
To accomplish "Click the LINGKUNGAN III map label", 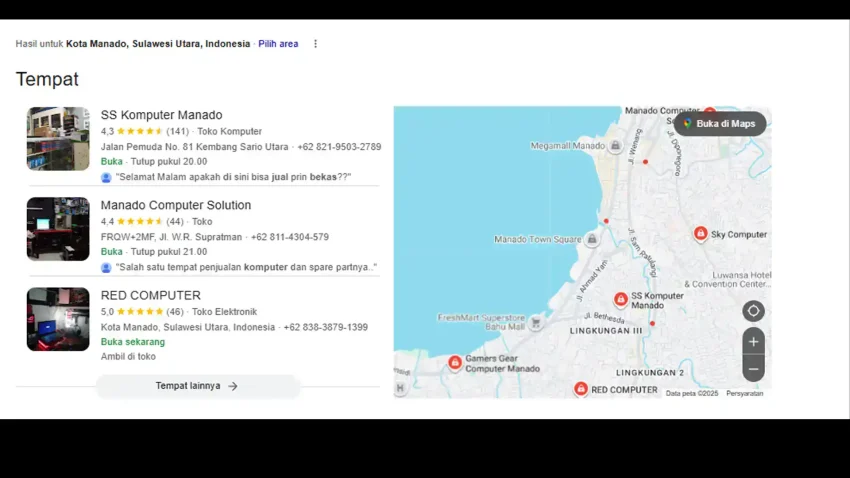I will pos(606,331).
